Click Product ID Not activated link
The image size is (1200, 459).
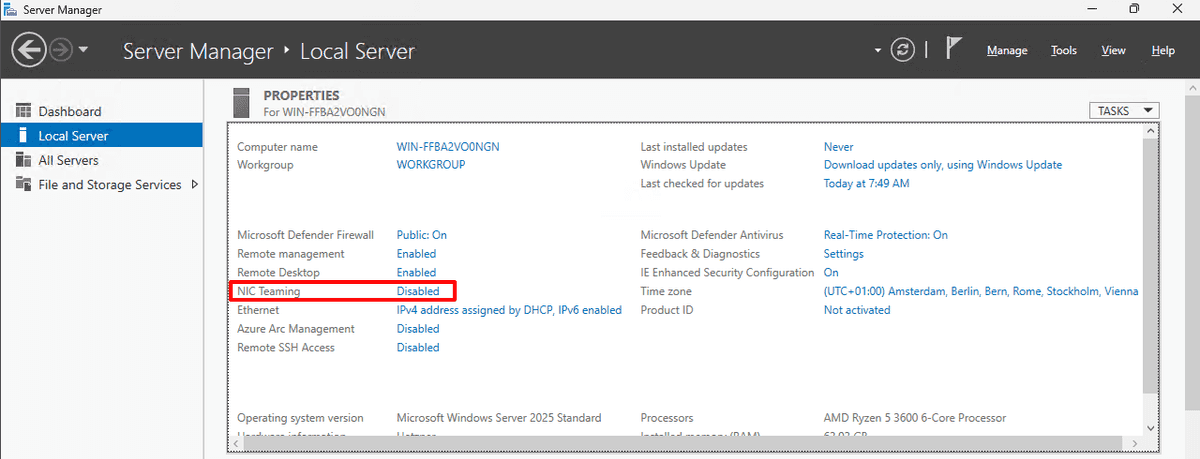coord(857,310)
